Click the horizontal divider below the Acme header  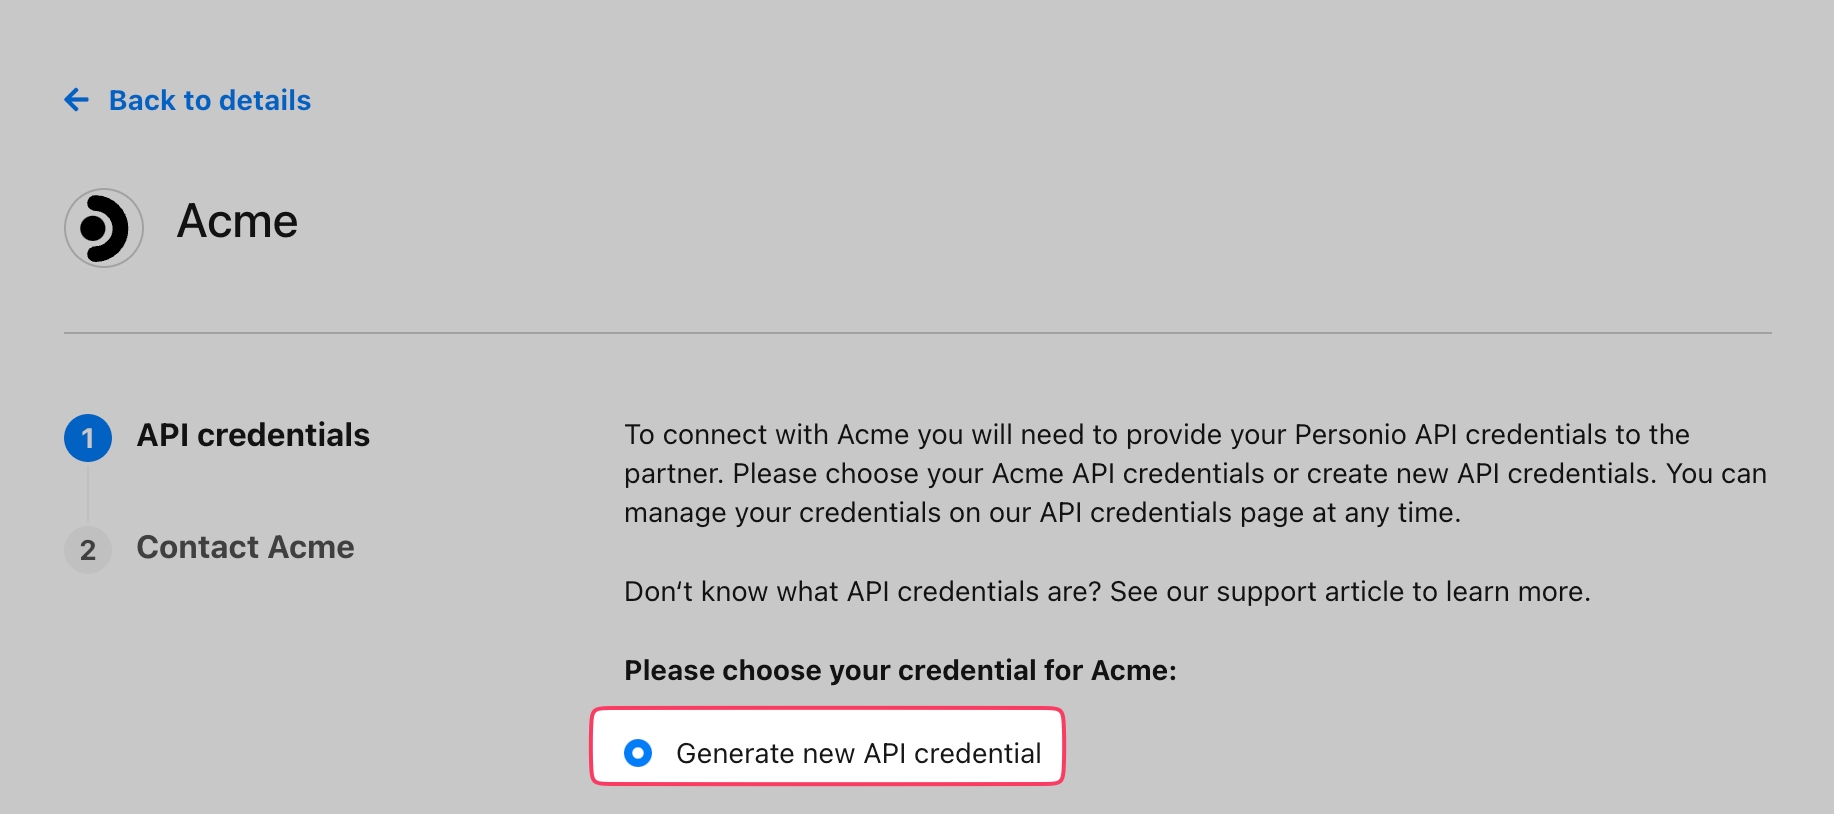[x=917, y=333]
